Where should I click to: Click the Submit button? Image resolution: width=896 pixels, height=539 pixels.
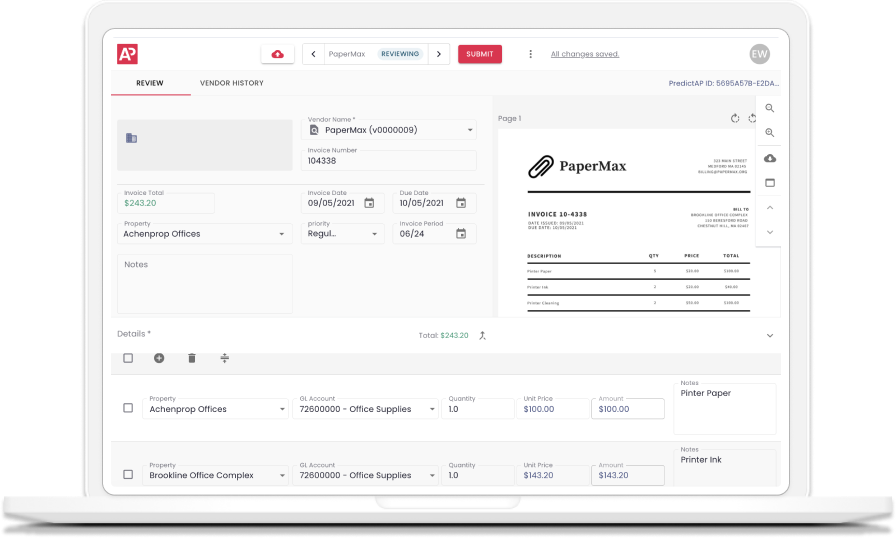[479, 54]
